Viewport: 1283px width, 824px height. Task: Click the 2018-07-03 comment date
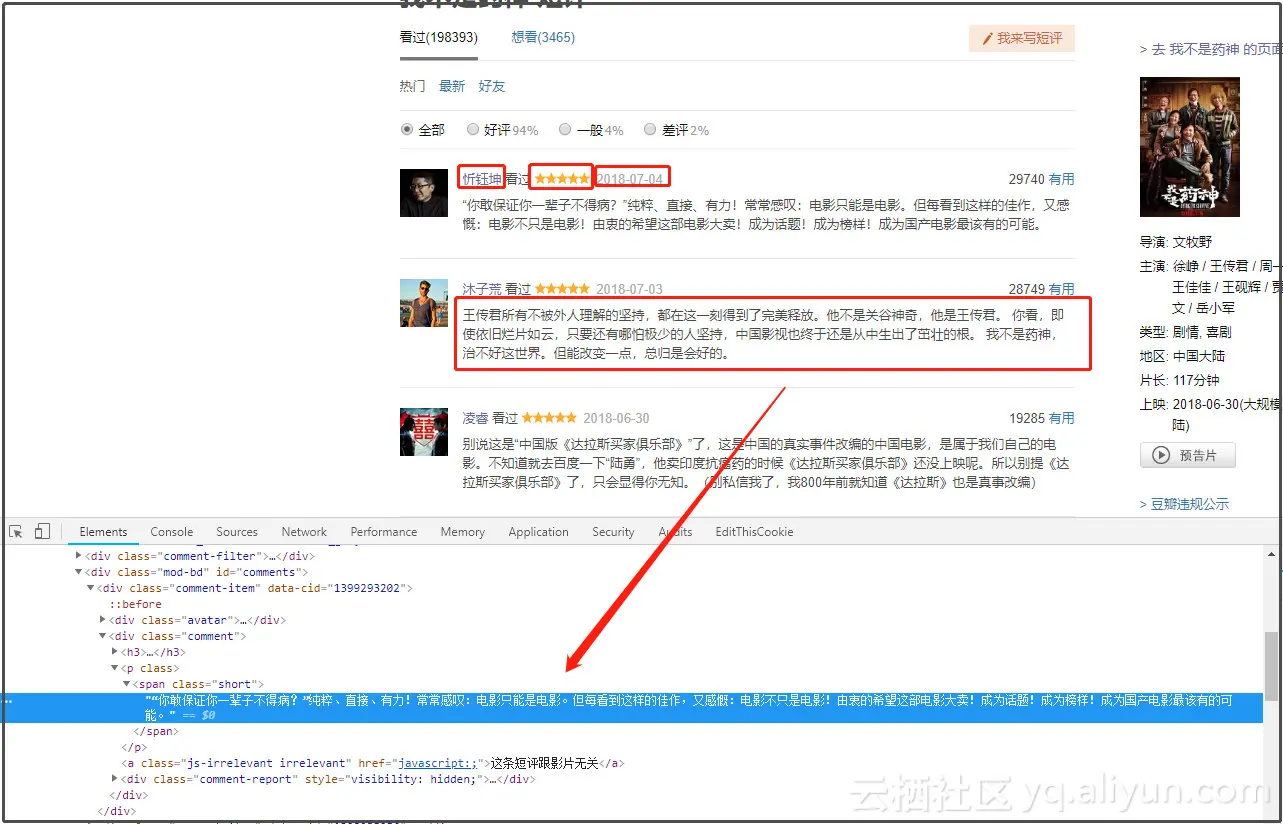[629, 288]
